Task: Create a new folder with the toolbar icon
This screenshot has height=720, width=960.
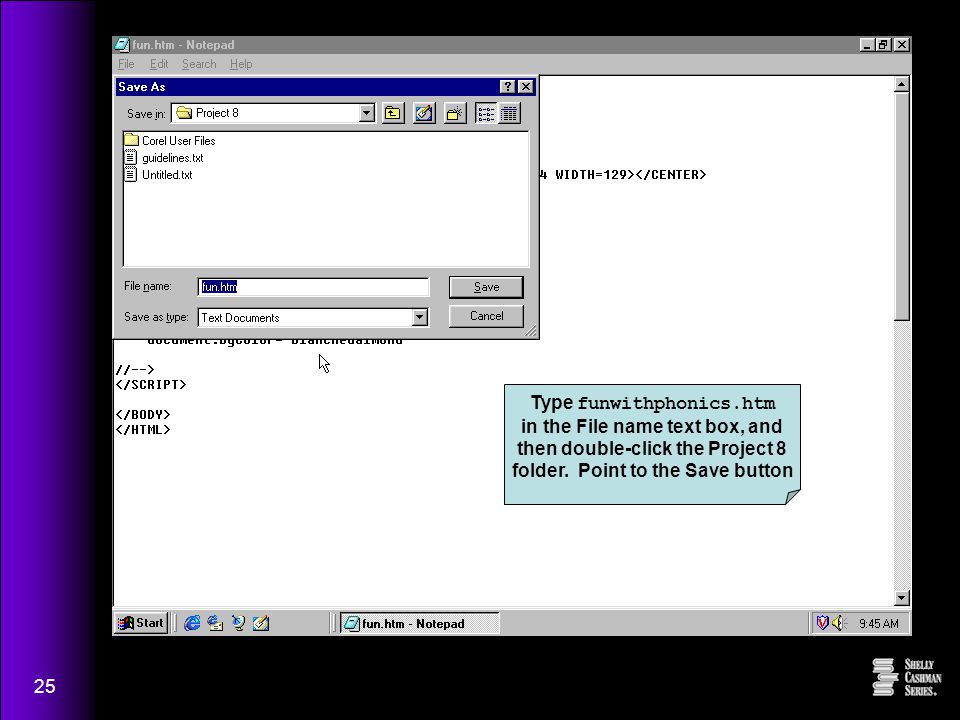Action: tap(455, 113)
